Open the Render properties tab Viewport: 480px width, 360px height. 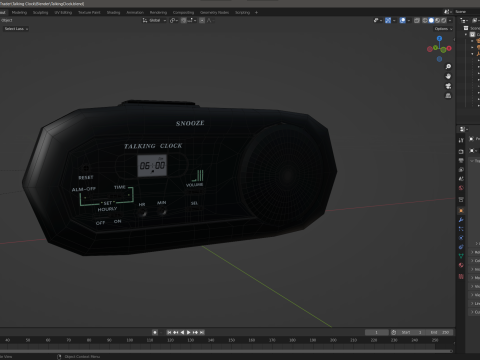coord(461,151)
